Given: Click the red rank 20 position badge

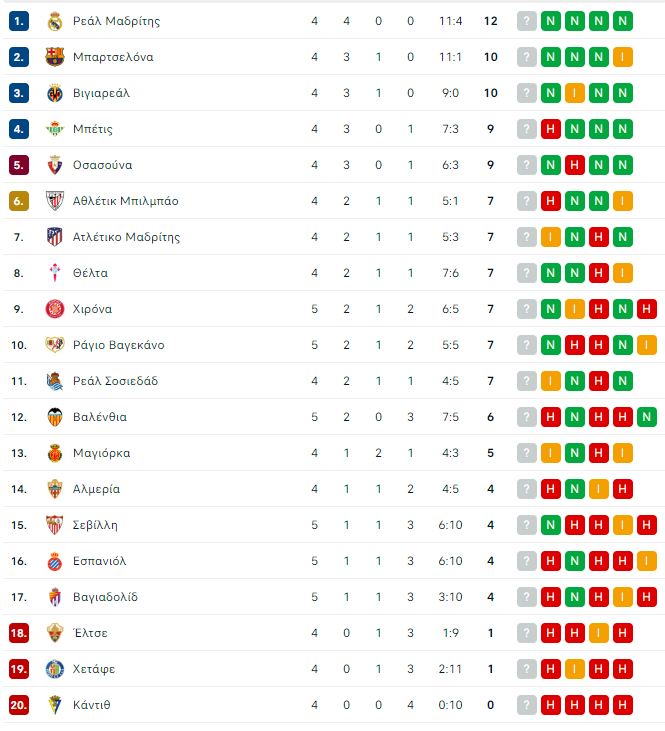Looking at the screenshot, I should pos(19,705).
